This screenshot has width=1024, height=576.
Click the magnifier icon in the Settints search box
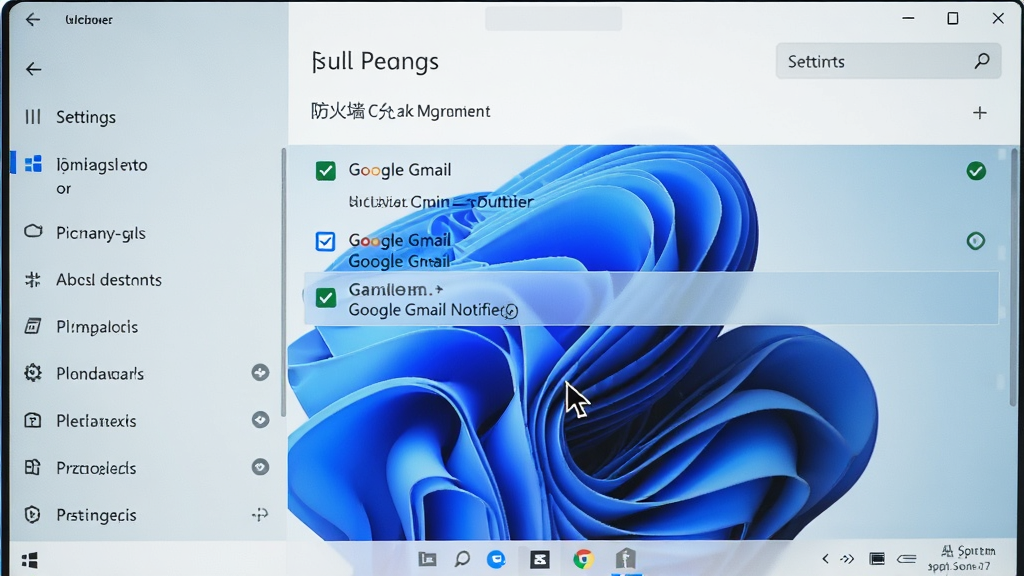pos(982,61)
